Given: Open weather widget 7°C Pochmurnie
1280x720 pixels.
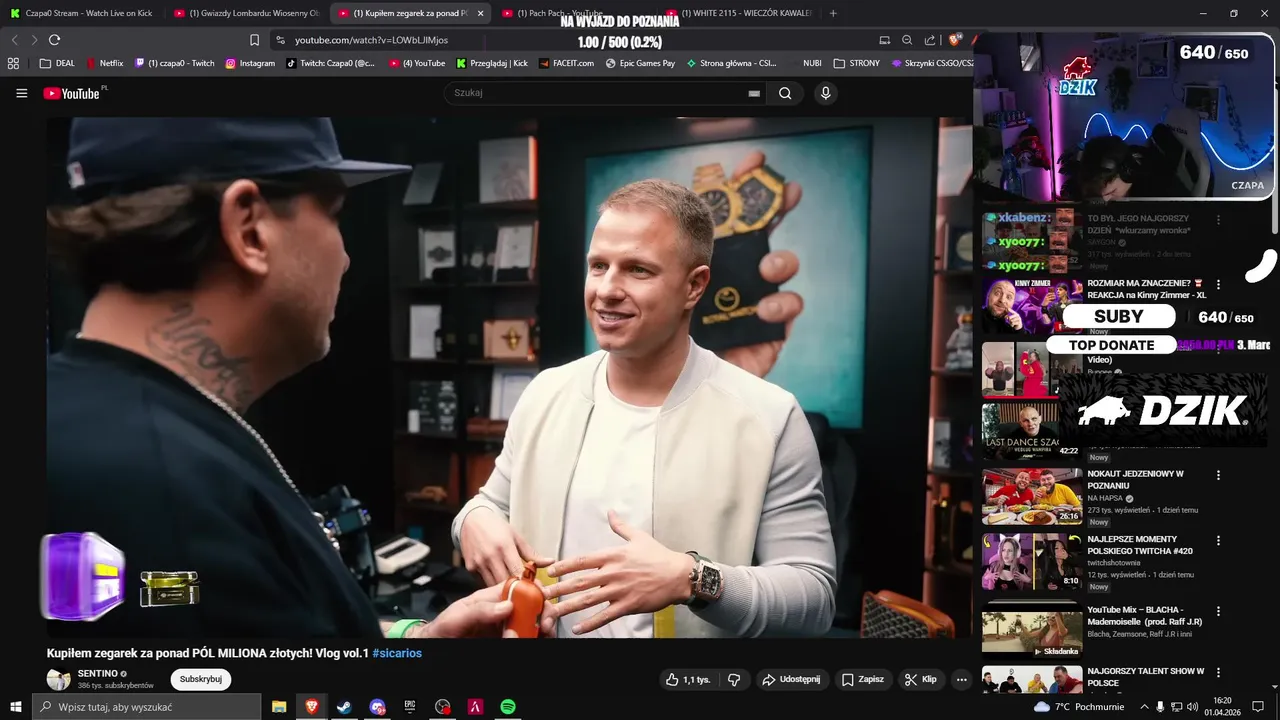Looking at the screenshot, I should [x=1079, y=707].
